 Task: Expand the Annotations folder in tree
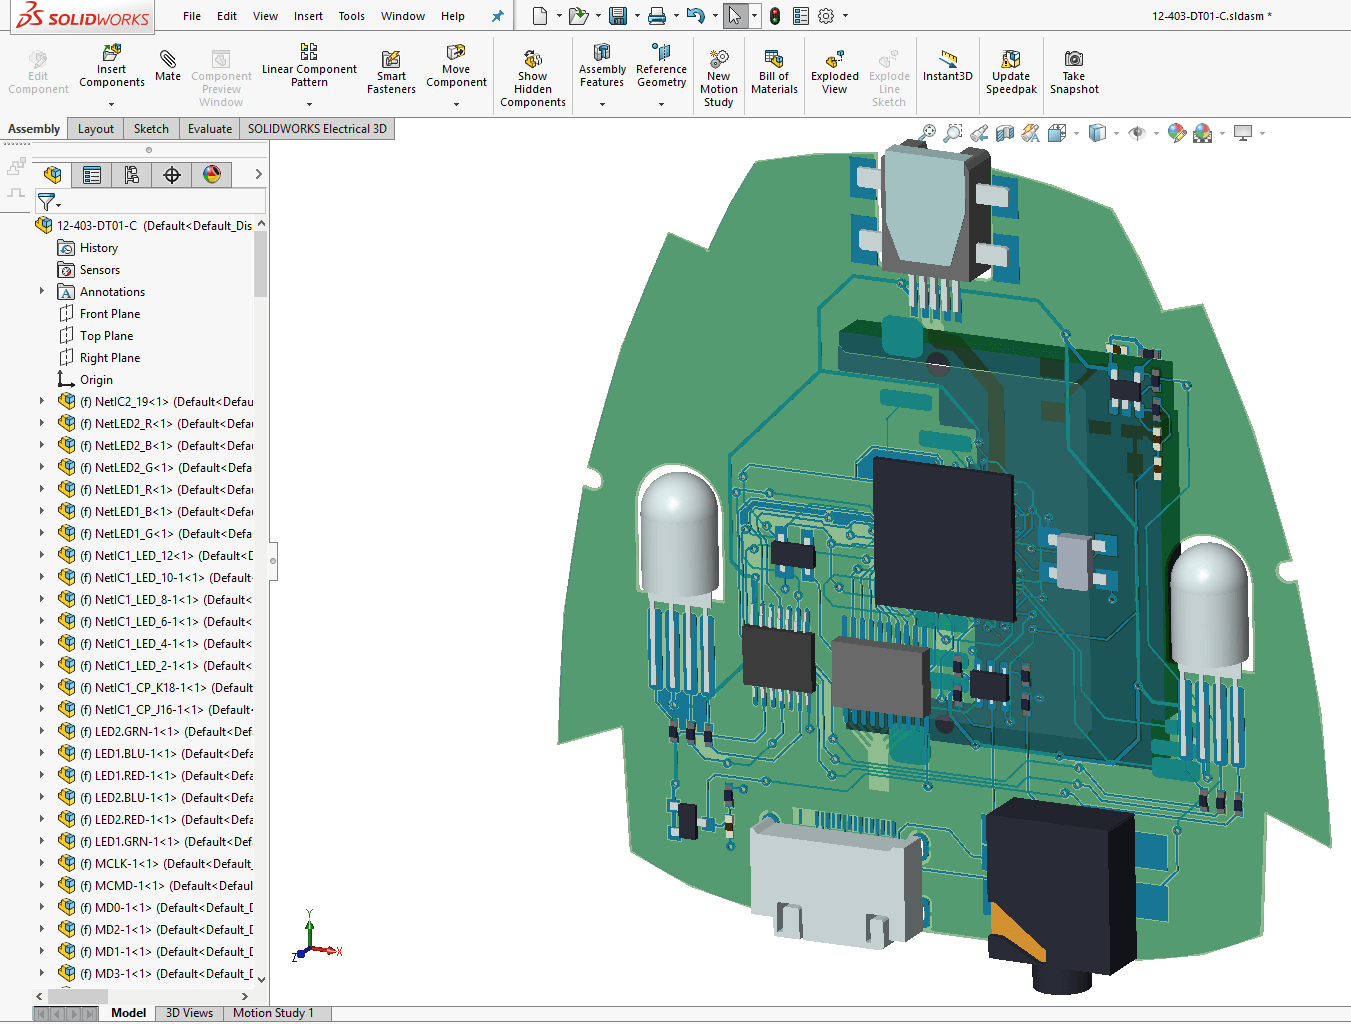click(x=42, y=292)
